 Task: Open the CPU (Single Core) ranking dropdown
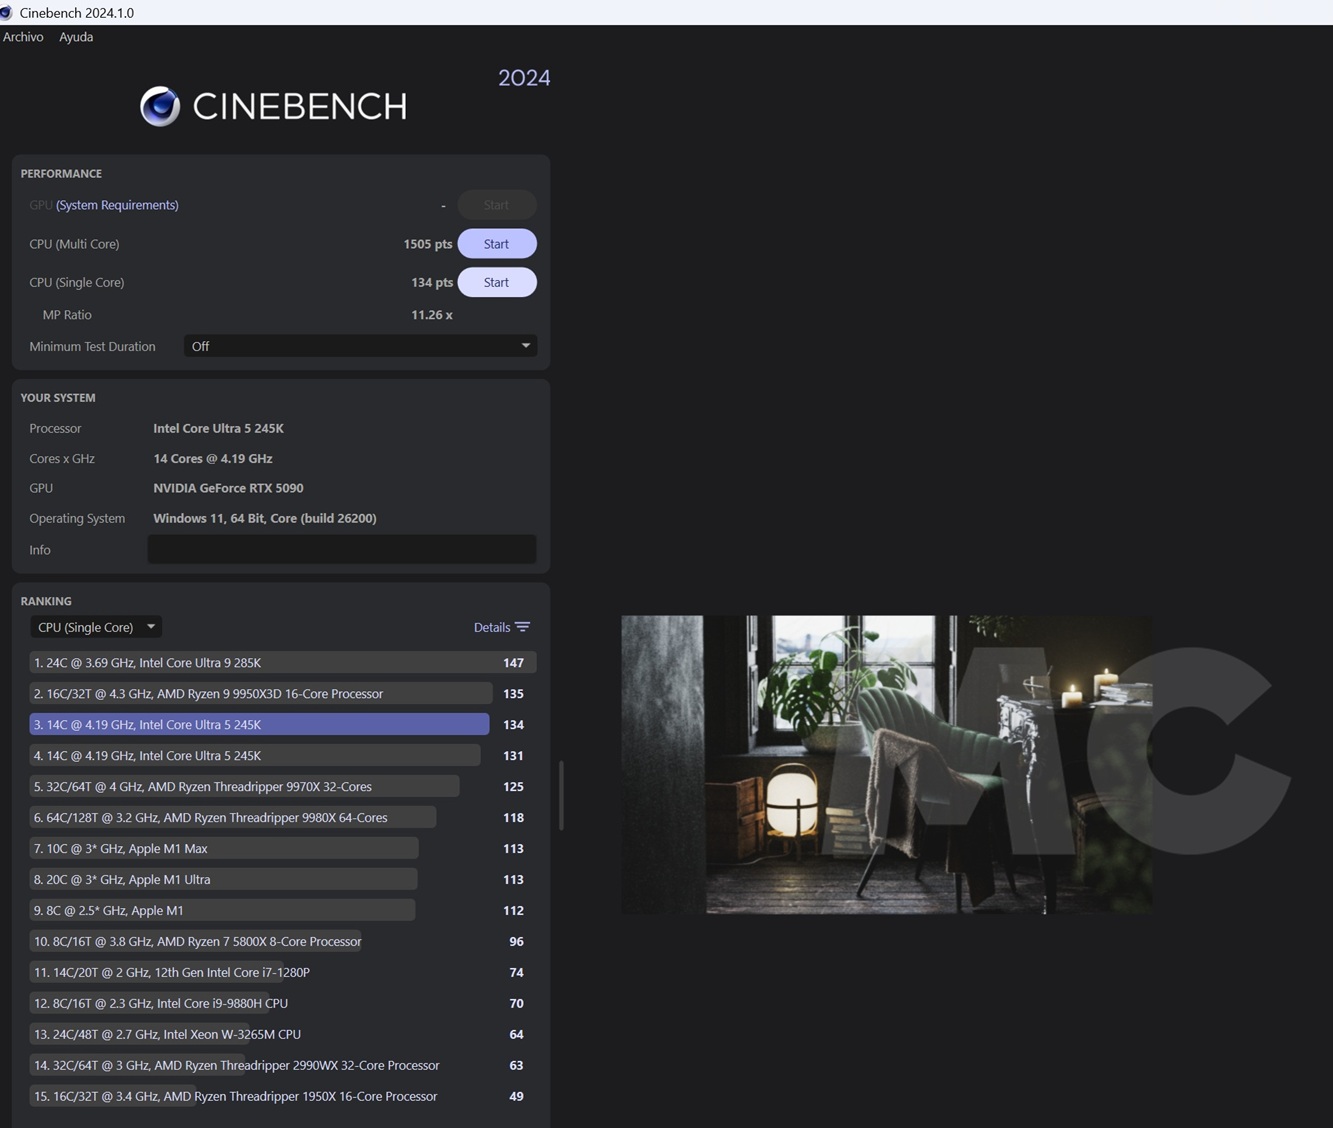point(96,627)
